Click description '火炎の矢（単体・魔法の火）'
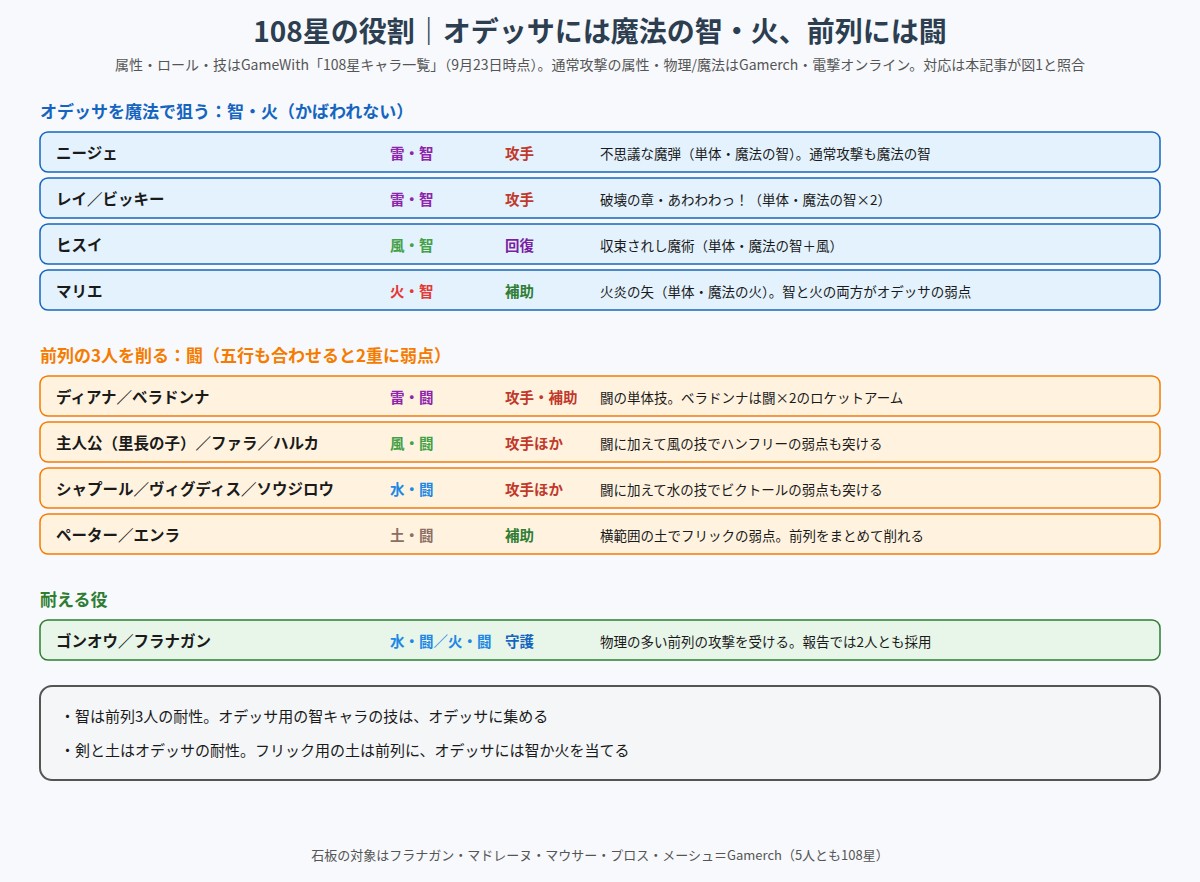Screen dimensions: 1200x882 [785, 293]
